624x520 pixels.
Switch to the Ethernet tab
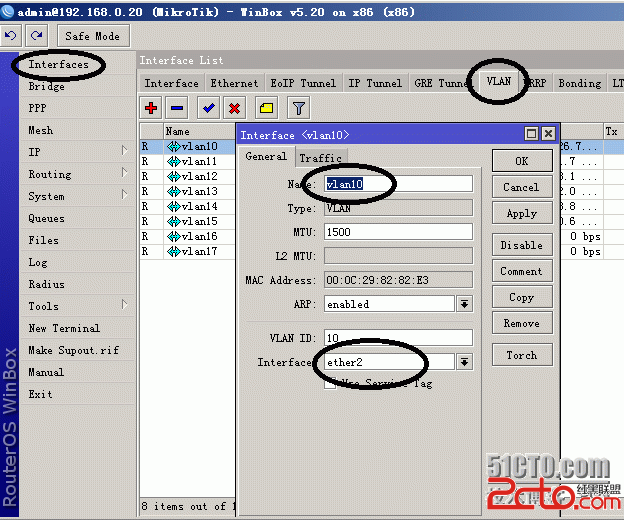pos(234,83)
